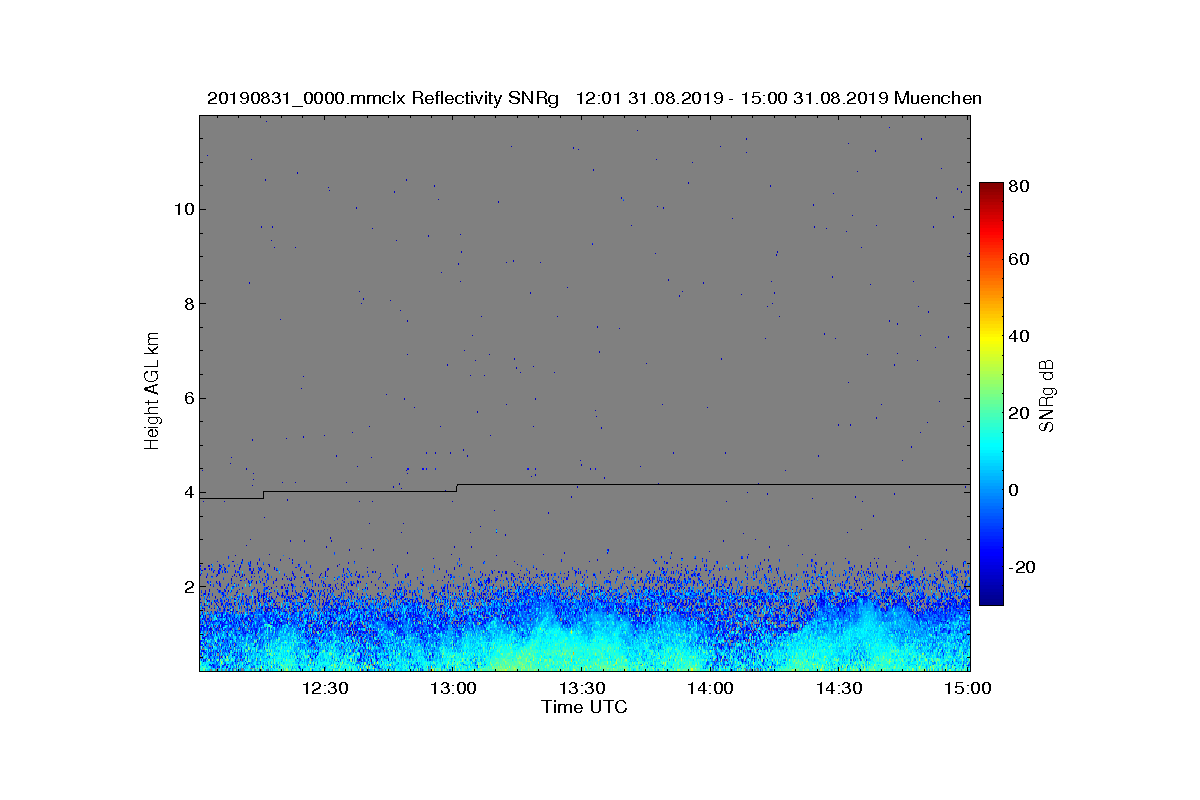Click the '14:00' time tick label
This screenshot has height=800, width=1200.
tap(711, 689)
